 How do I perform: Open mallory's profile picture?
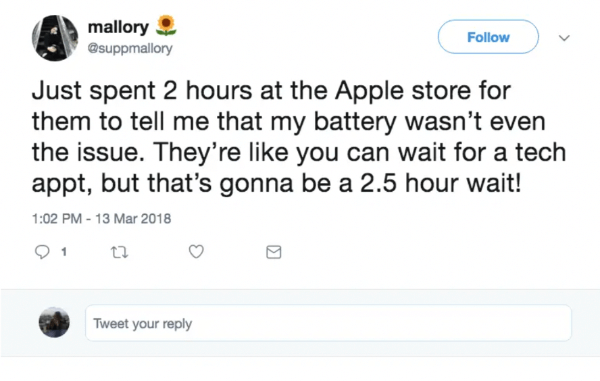tap(55, 38)
